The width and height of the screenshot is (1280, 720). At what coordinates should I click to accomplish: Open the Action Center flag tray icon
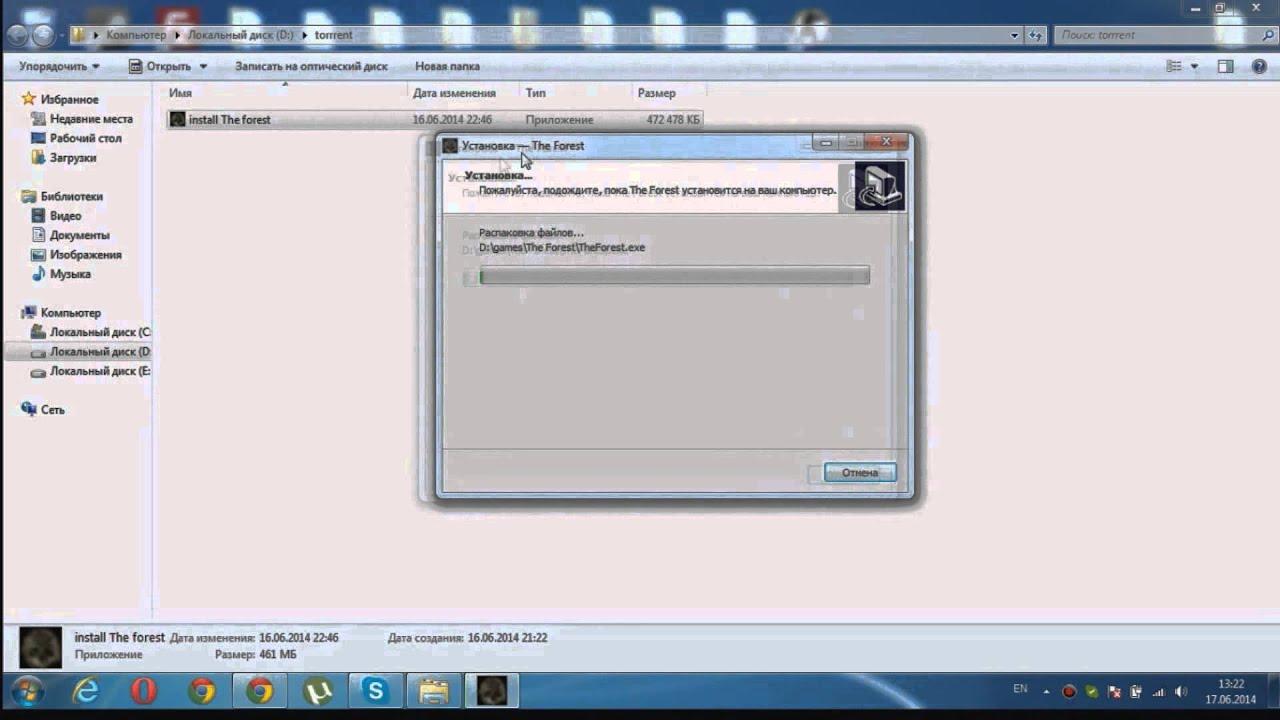pyautogui.click(x=1114, y=691)
